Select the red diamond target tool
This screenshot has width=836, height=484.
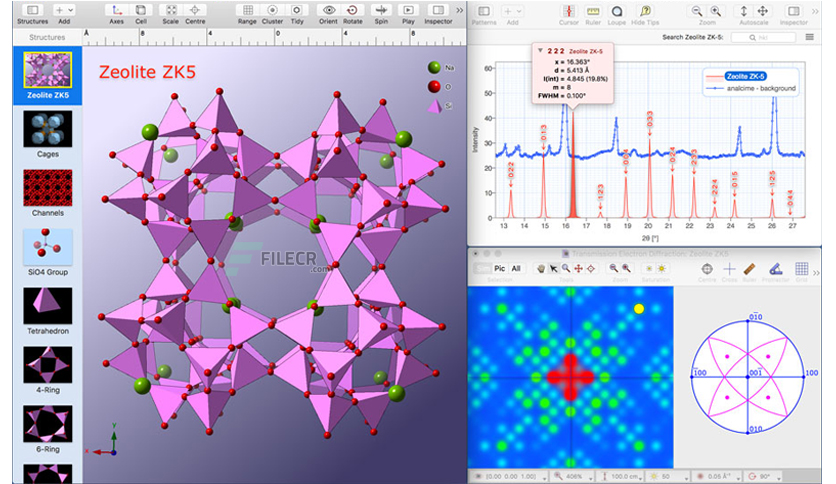pyautogui.click(x=591, y=268)
